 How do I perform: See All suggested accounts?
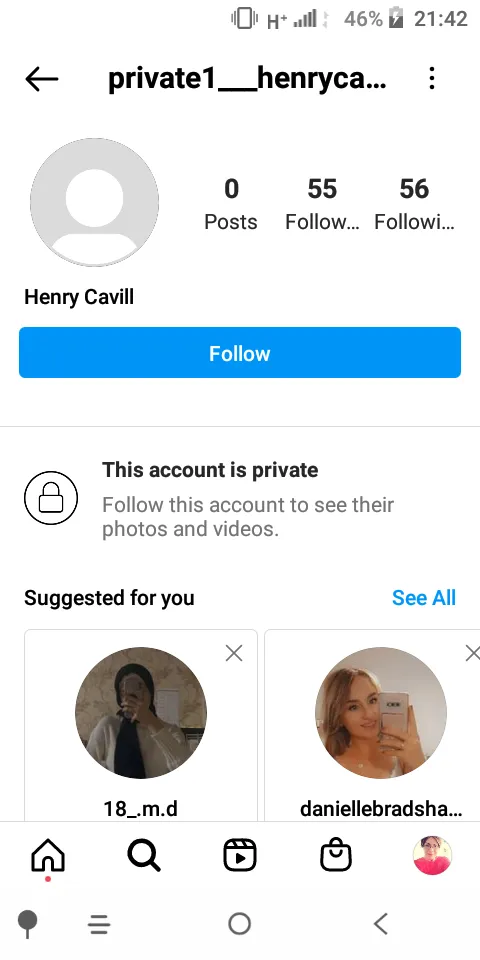tap(424, 598)
